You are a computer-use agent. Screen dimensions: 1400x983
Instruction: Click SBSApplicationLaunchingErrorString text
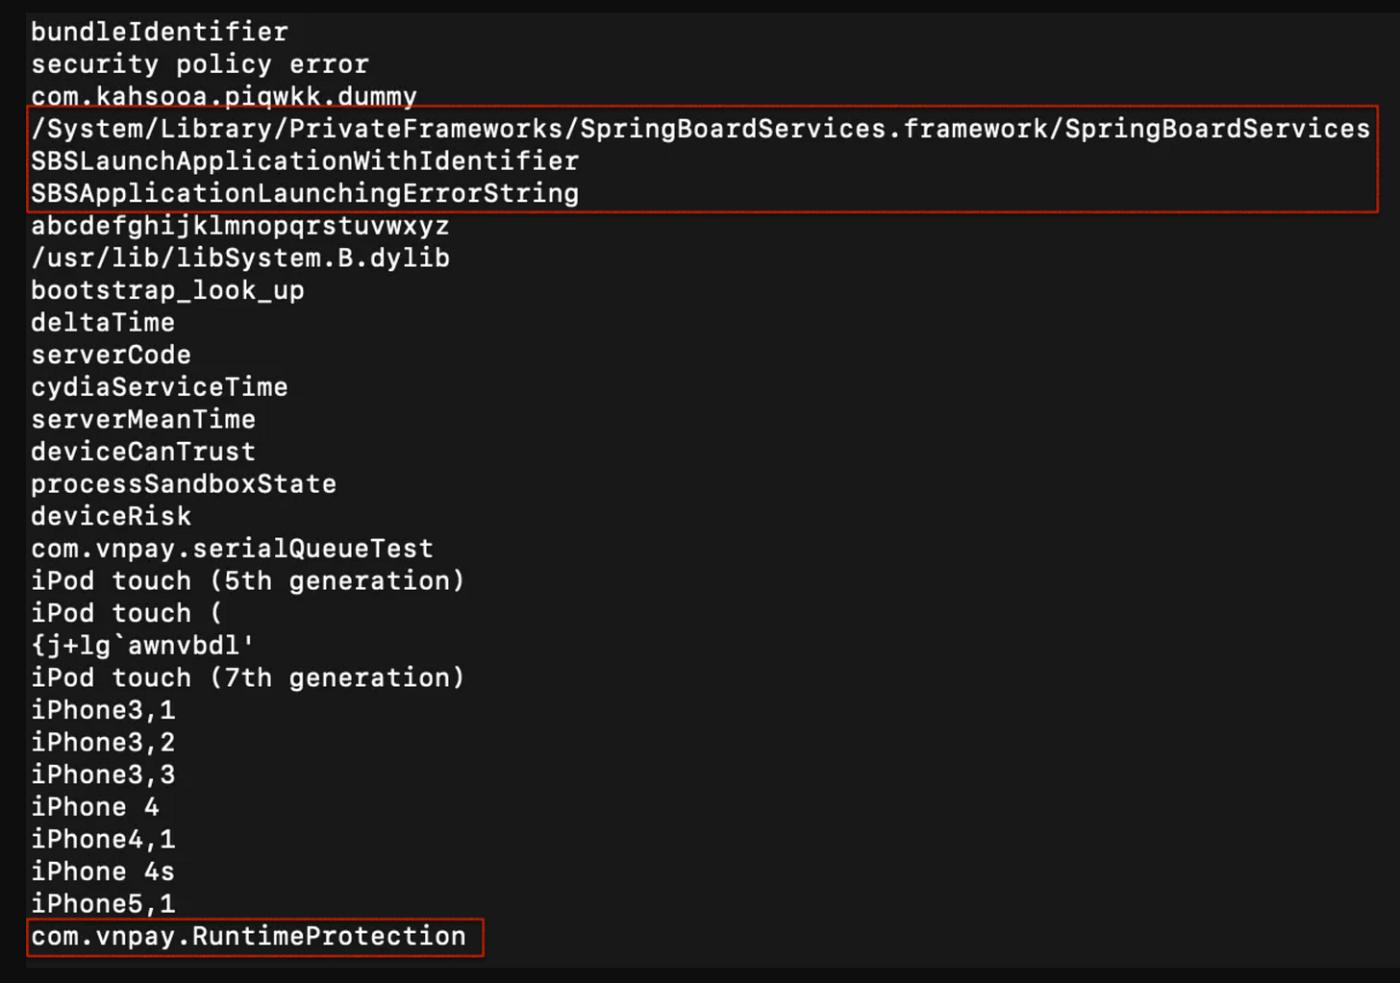[305, 193]
